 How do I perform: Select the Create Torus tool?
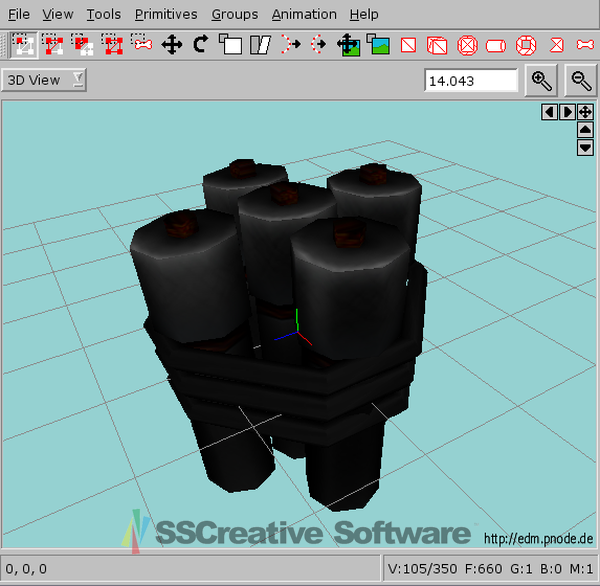pyautogui.click(x=526, y=45)
